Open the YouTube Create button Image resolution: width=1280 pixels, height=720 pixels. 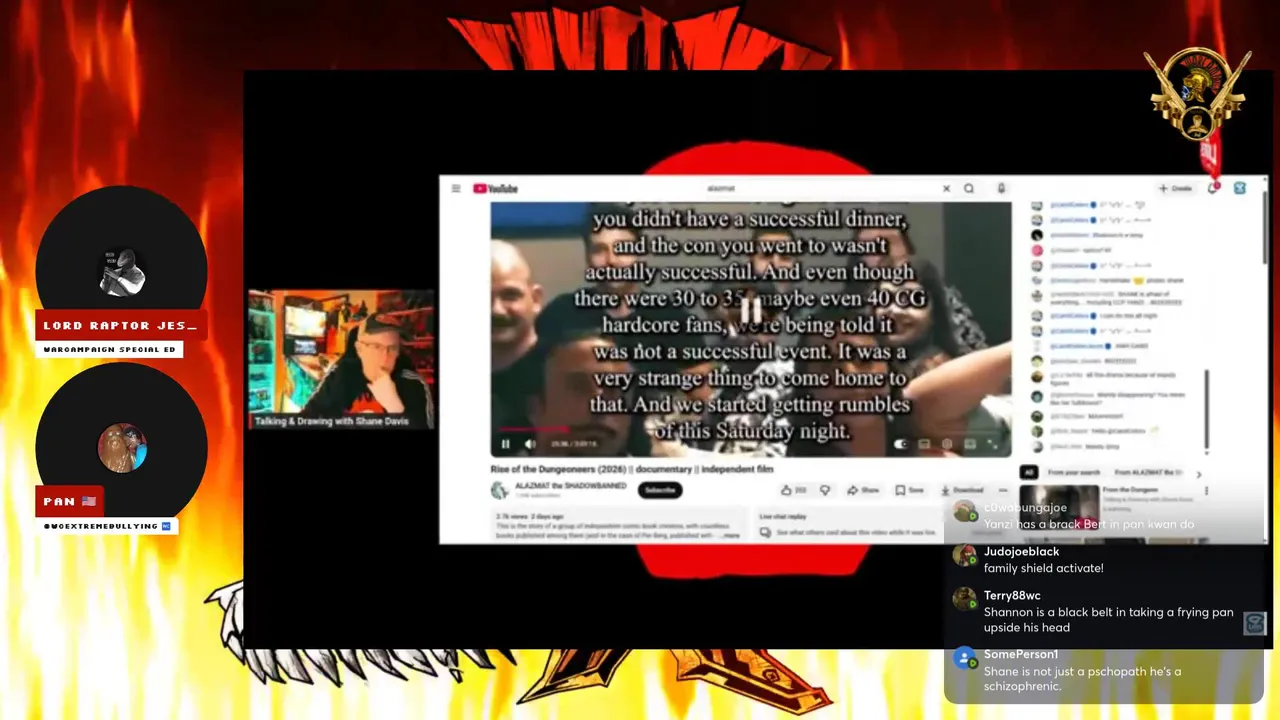tap(1175, 188)
